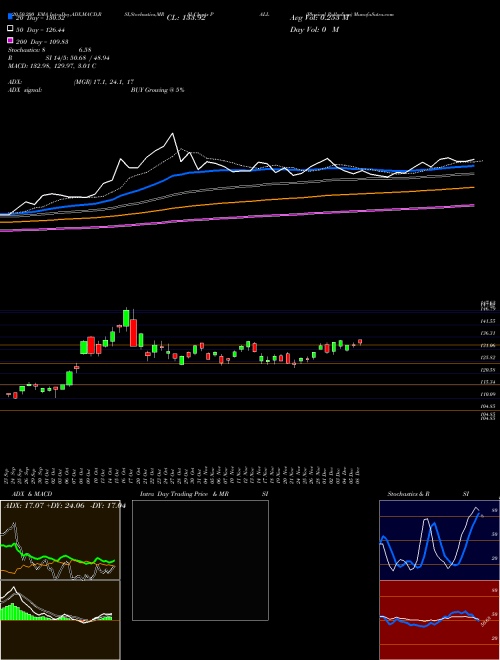Click the blue Stochastics chart panel
This screenshot has width=500, height=660.
[439, 540]
